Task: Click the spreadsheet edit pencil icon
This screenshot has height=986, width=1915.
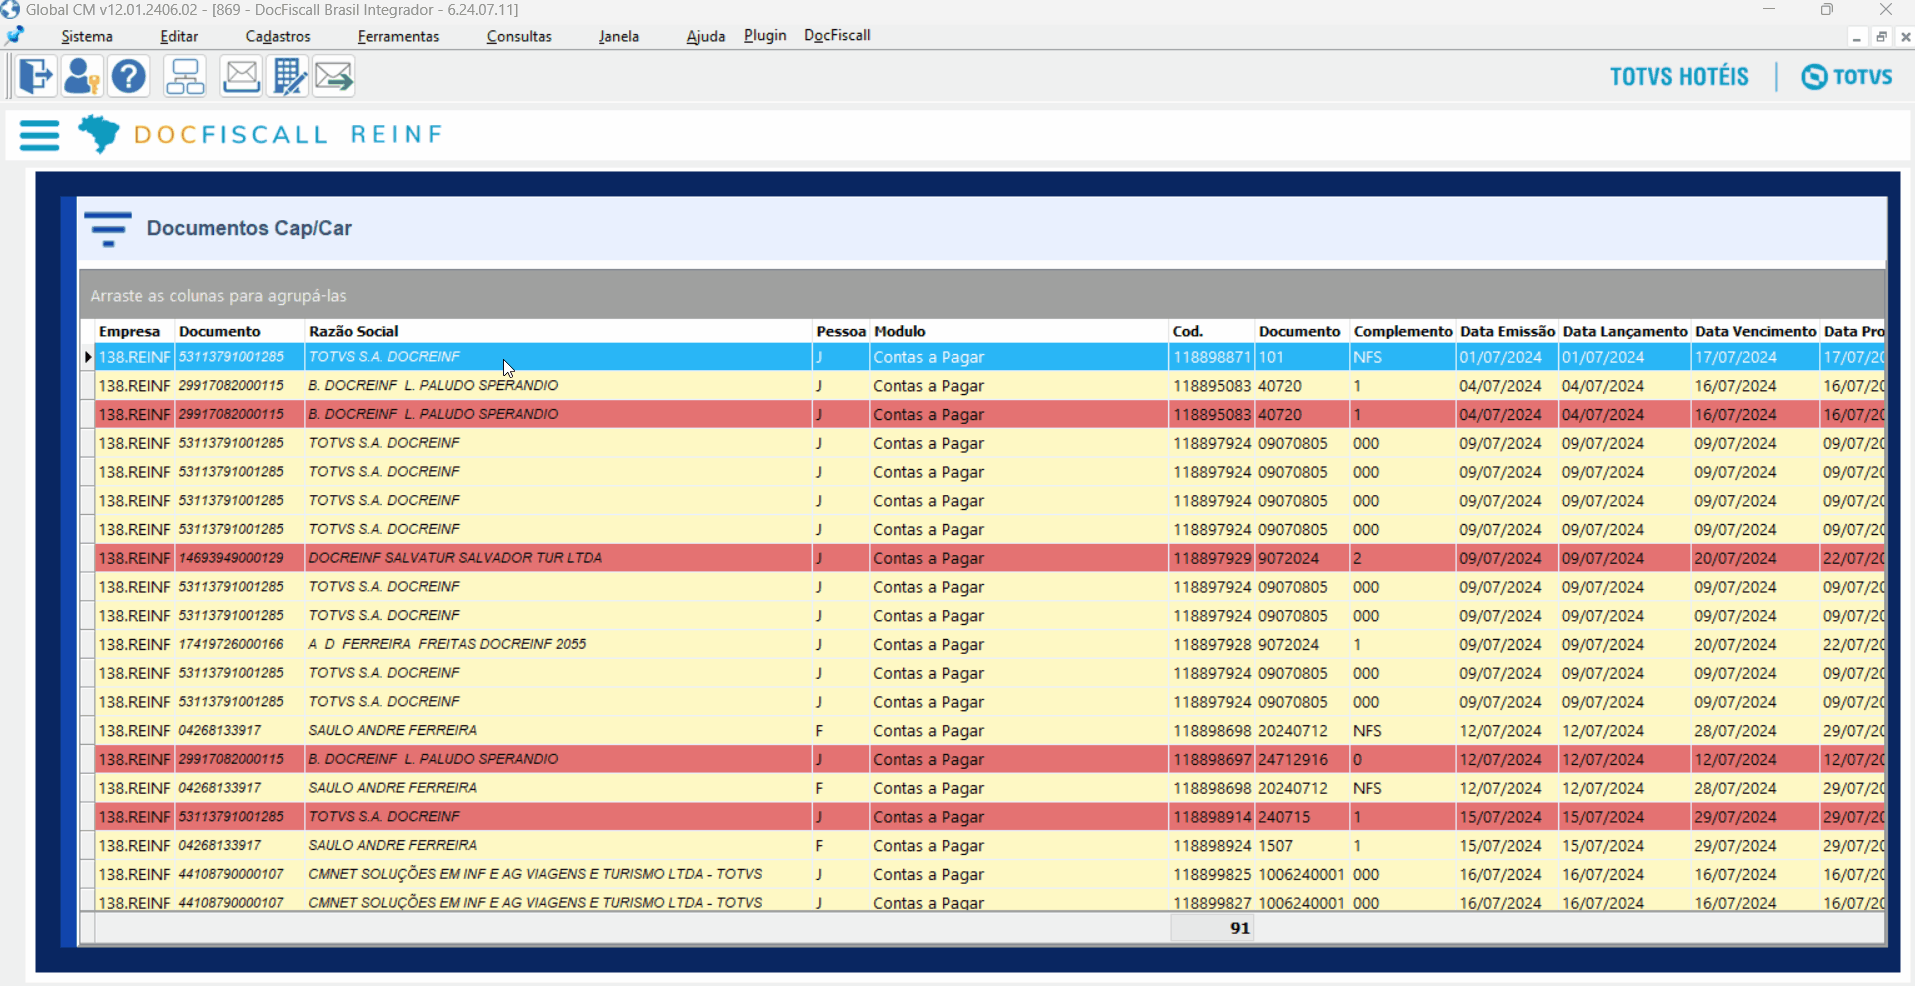Action: (x=289, y=76)
